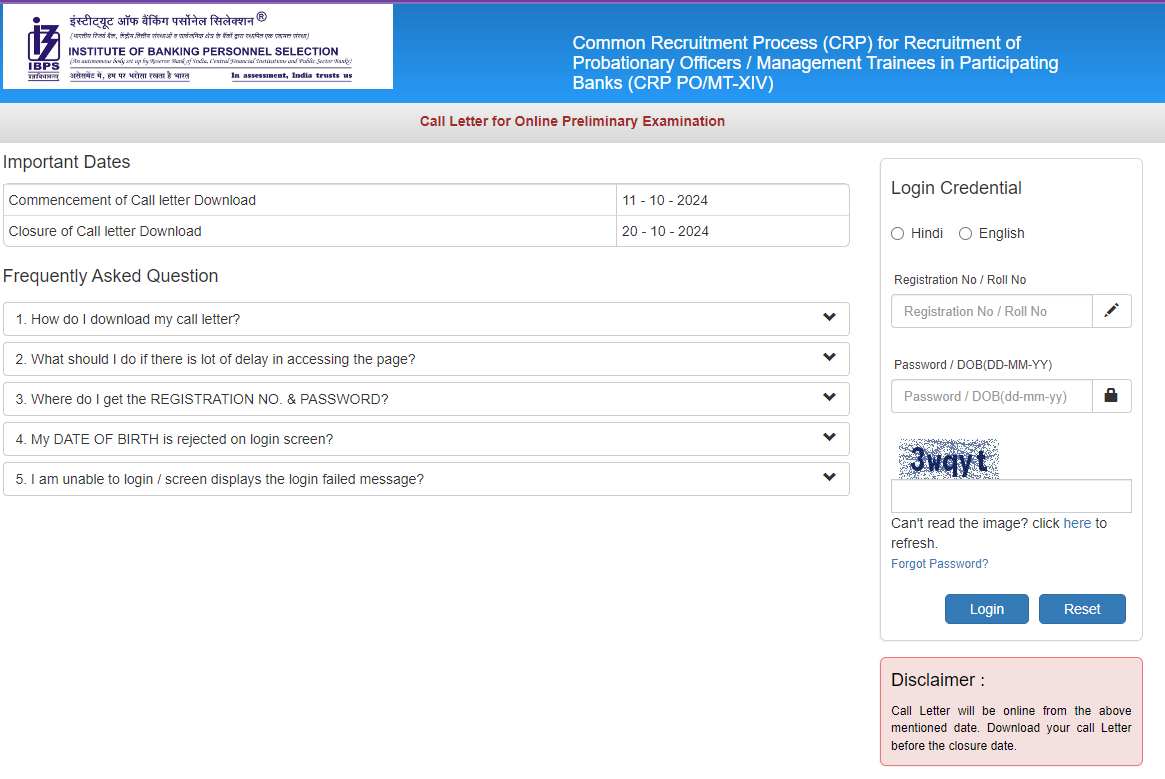The width and height of the screenshot is (1165, 779).
Task: Click the Login button
Action: tap(987, 609)
